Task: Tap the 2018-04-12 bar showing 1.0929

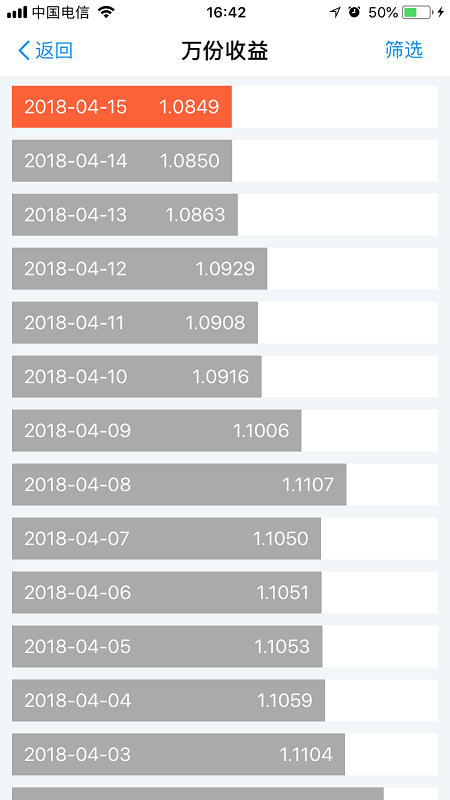Action: click(x=139, y=269)
